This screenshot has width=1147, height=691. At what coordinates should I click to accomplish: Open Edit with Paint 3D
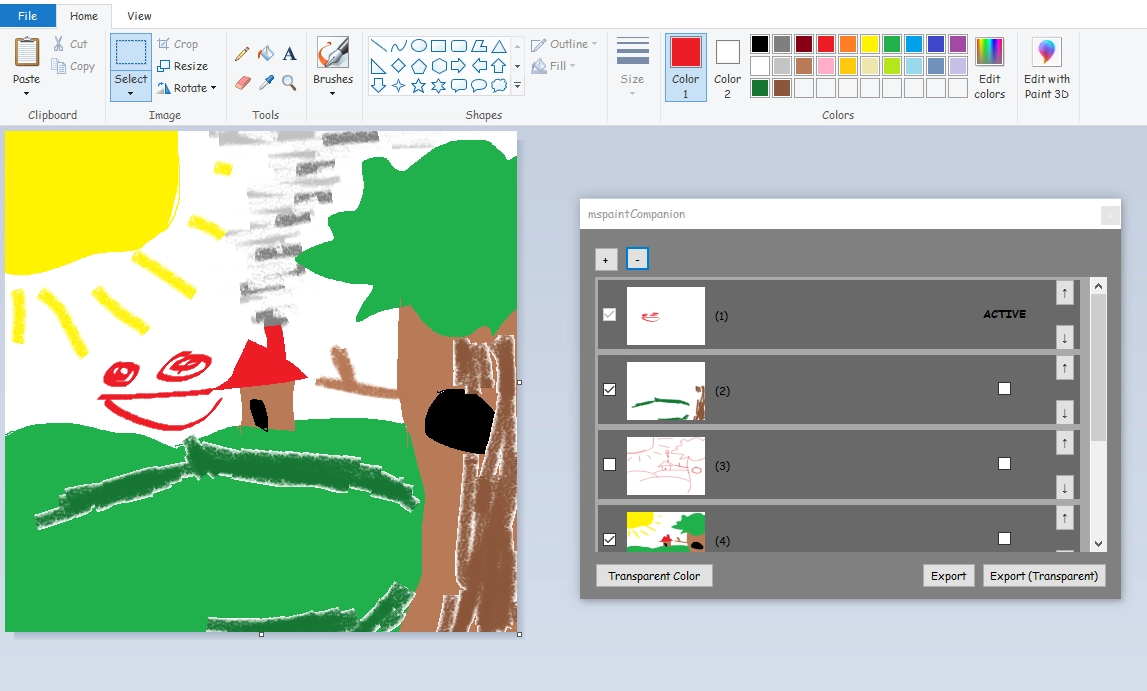(x=1047, y=68)
